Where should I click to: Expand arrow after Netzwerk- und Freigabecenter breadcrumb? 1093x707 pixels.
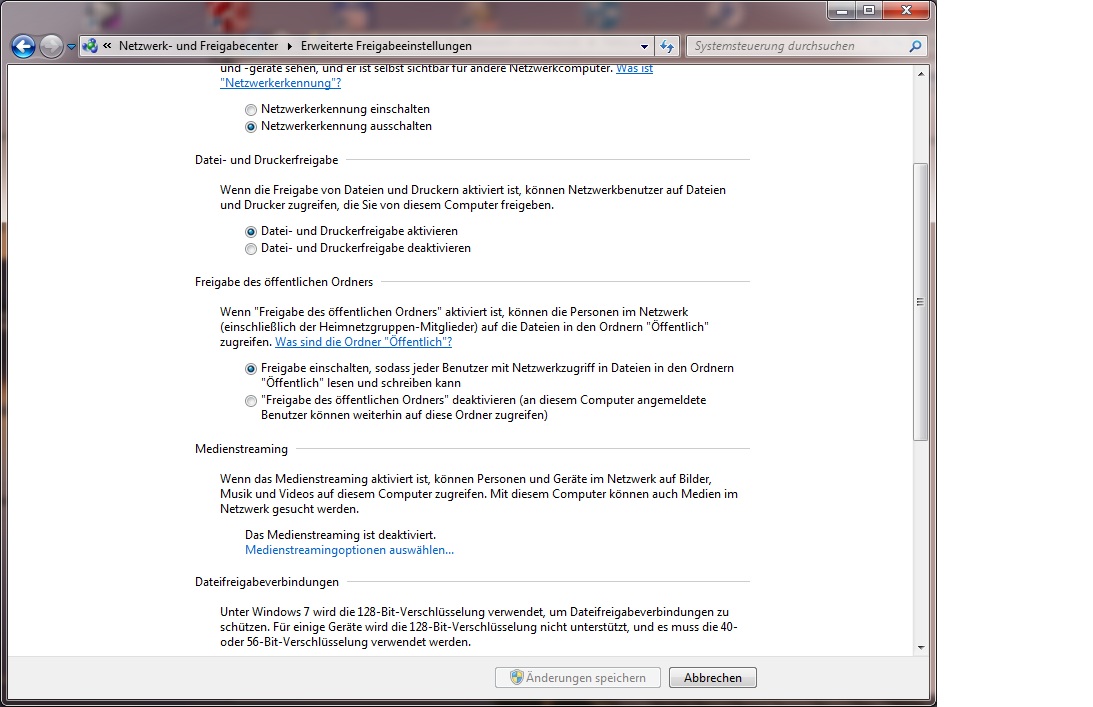289,46
